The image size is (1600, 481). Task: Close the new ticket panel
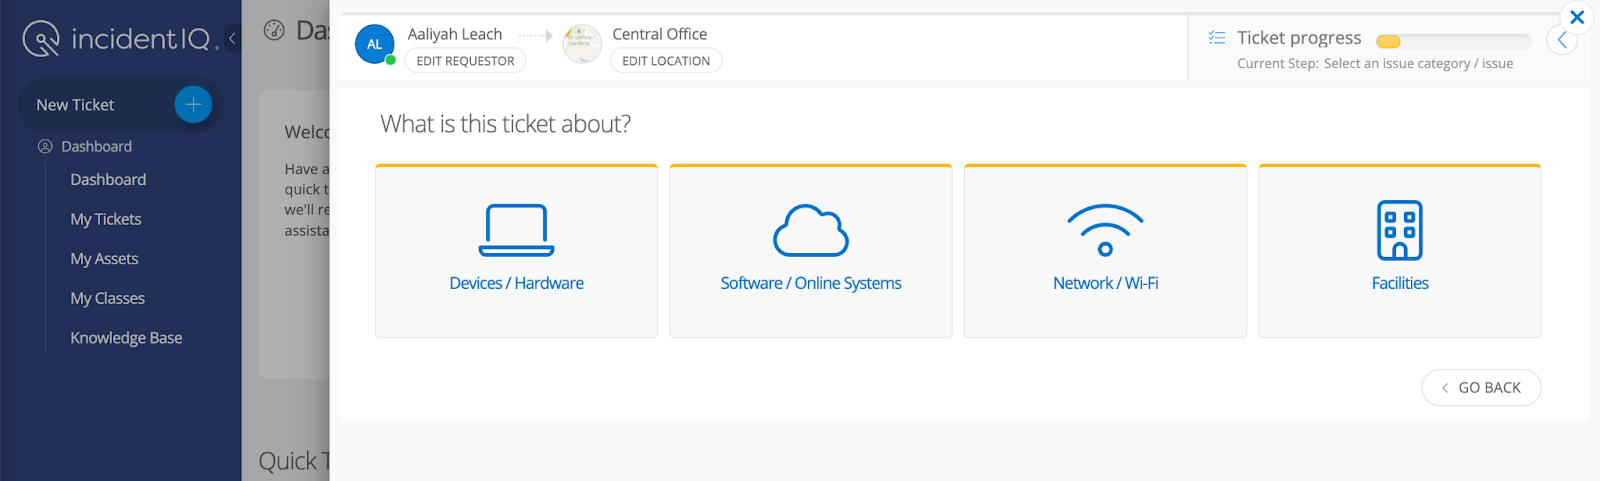1577,17
